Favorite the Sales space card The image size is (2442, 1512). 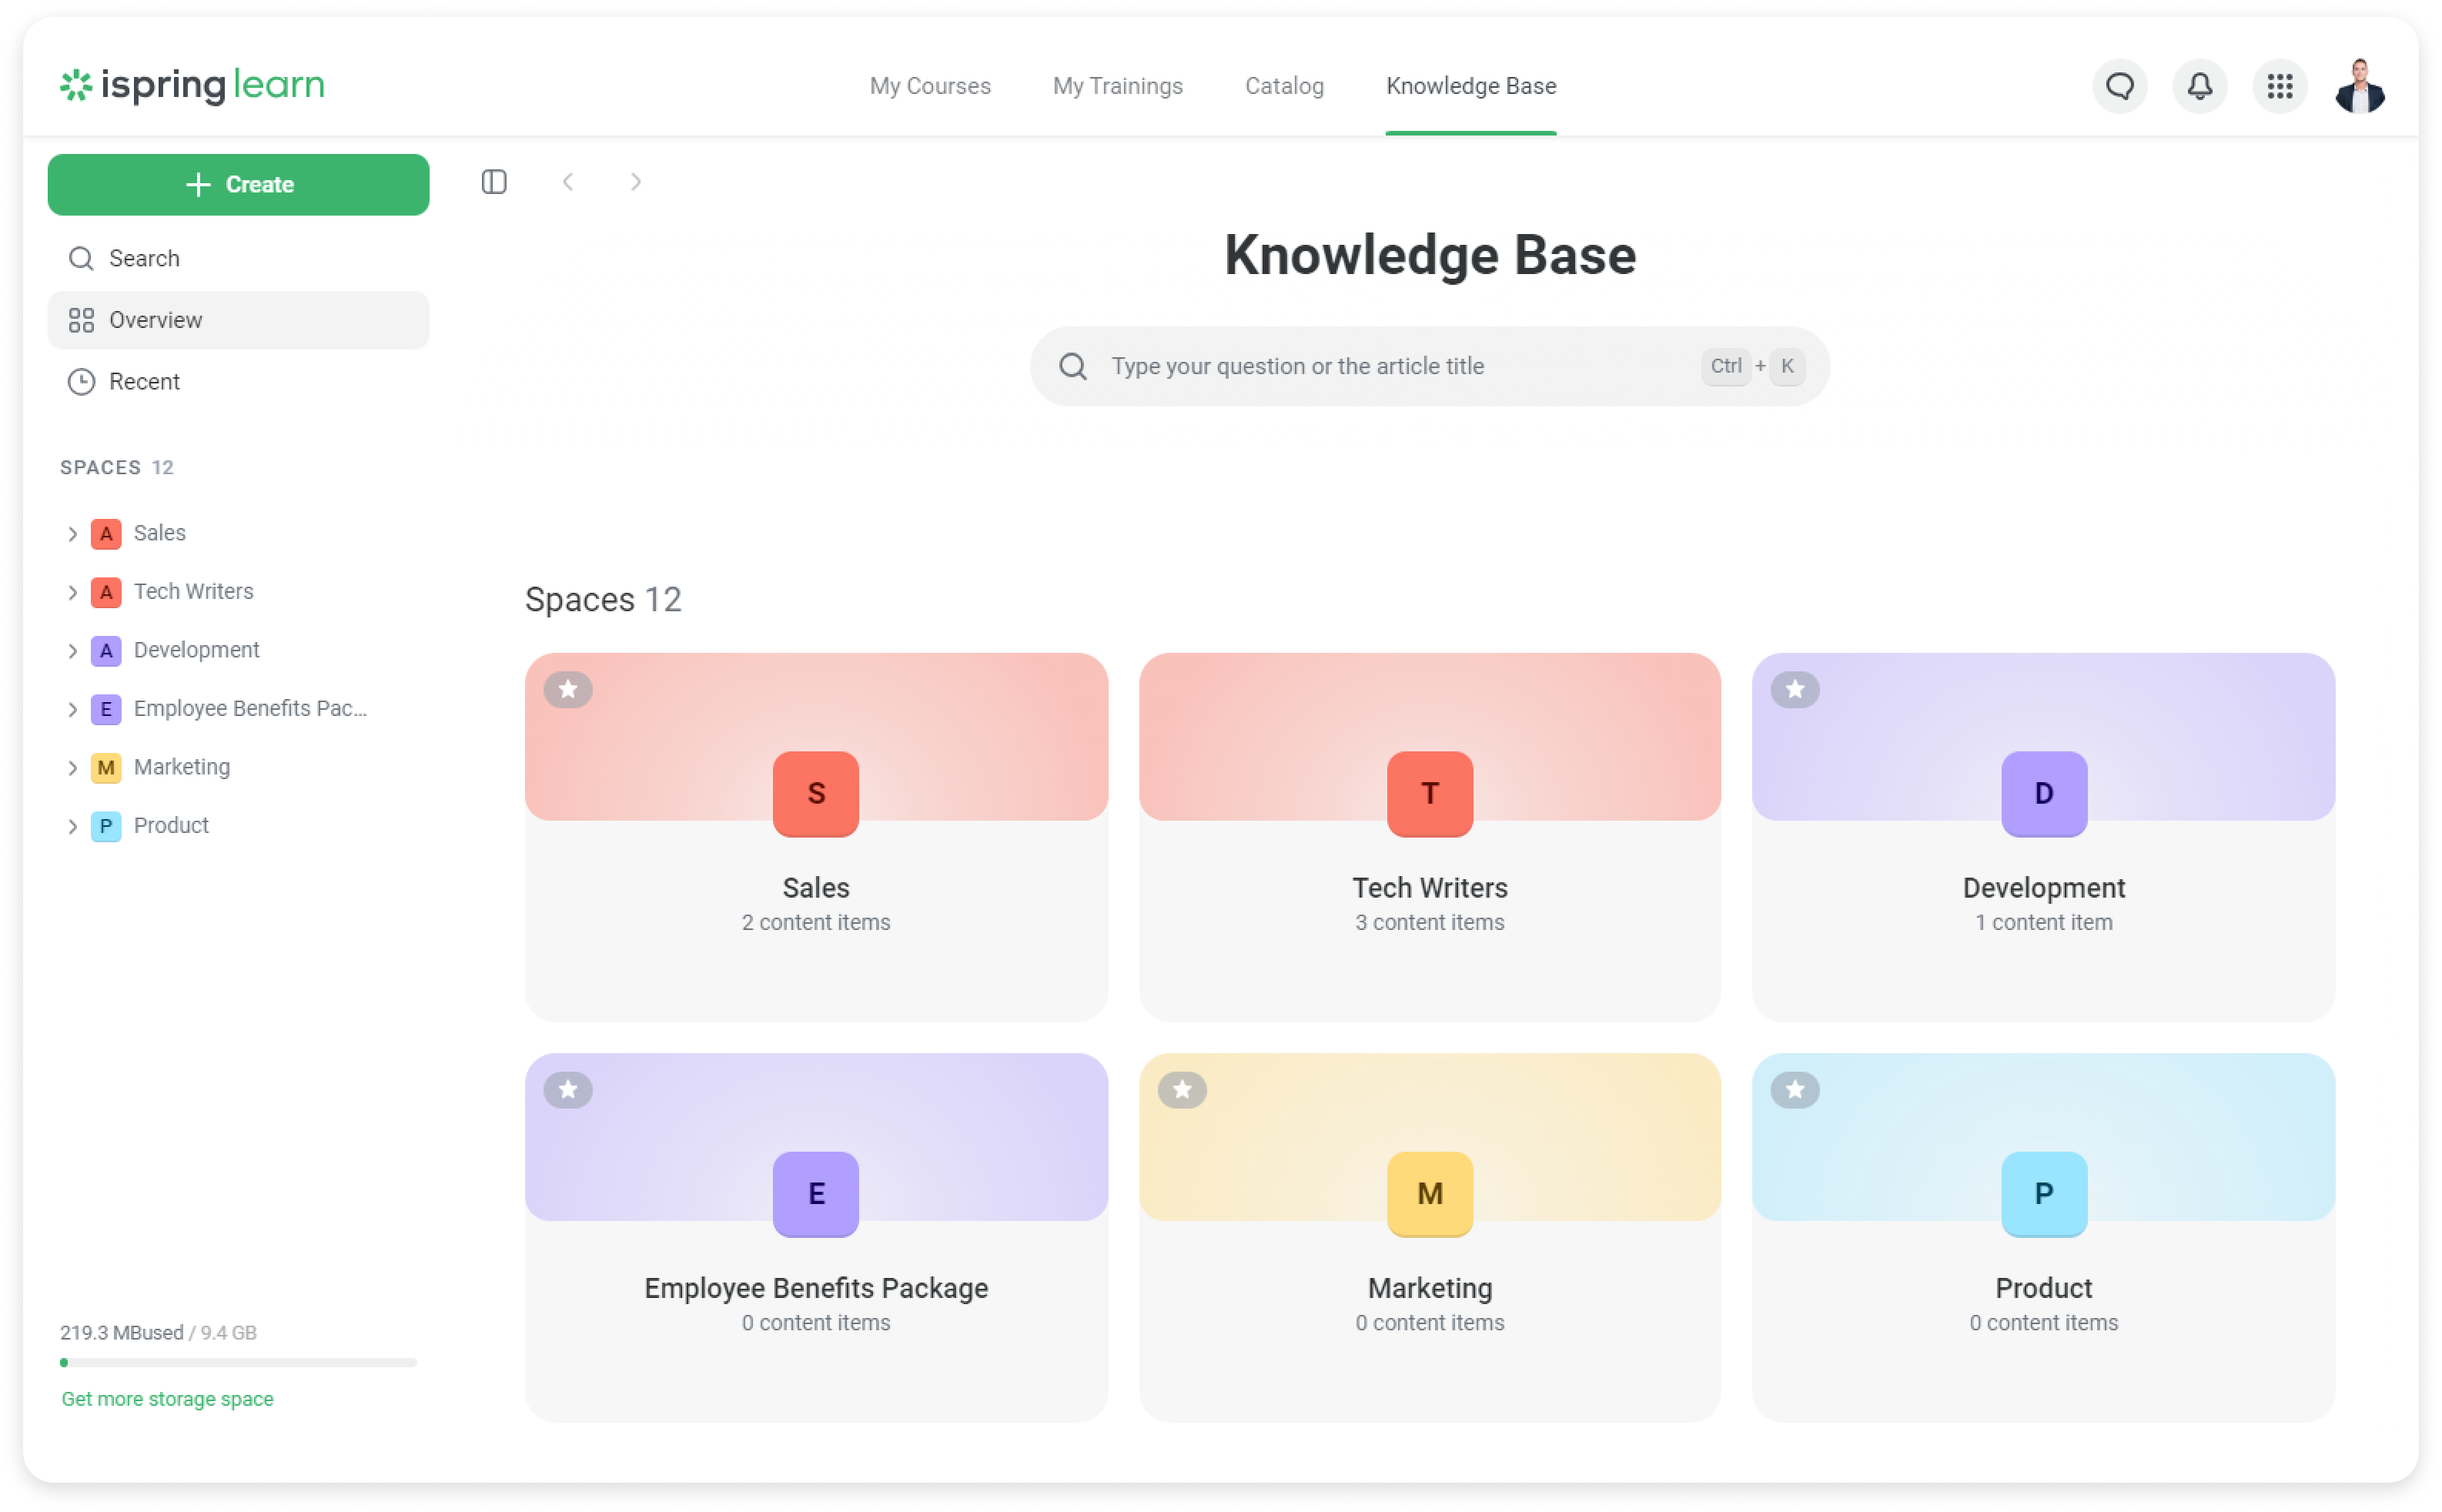tap(568, 689)
